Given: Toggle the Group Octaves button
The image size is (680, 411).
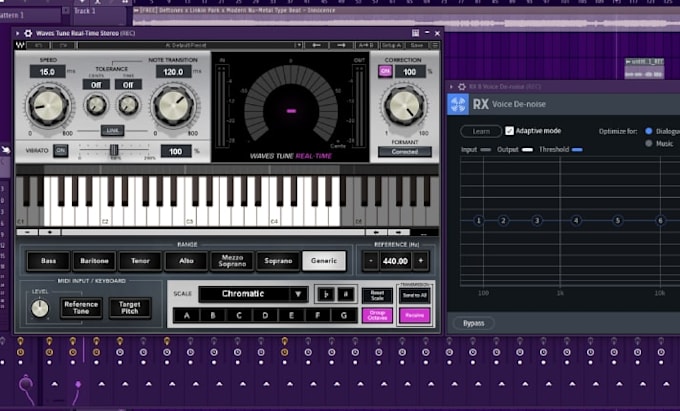Looking at the screenshot, I should click(x=377, y=315).
